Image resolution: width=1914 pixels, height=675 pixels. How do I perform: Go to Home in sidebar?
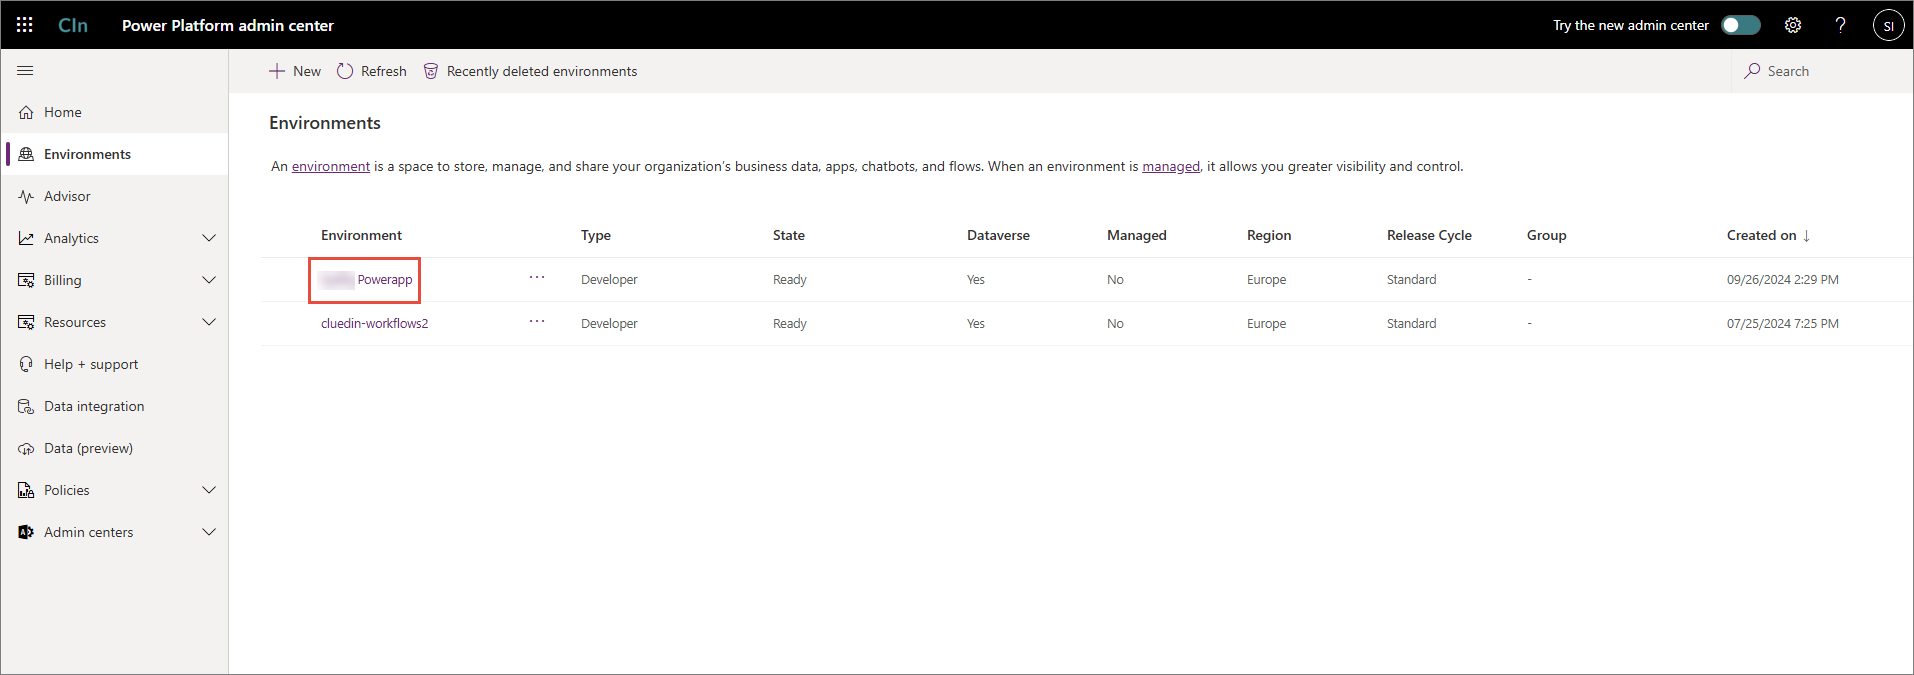point(114,112)
